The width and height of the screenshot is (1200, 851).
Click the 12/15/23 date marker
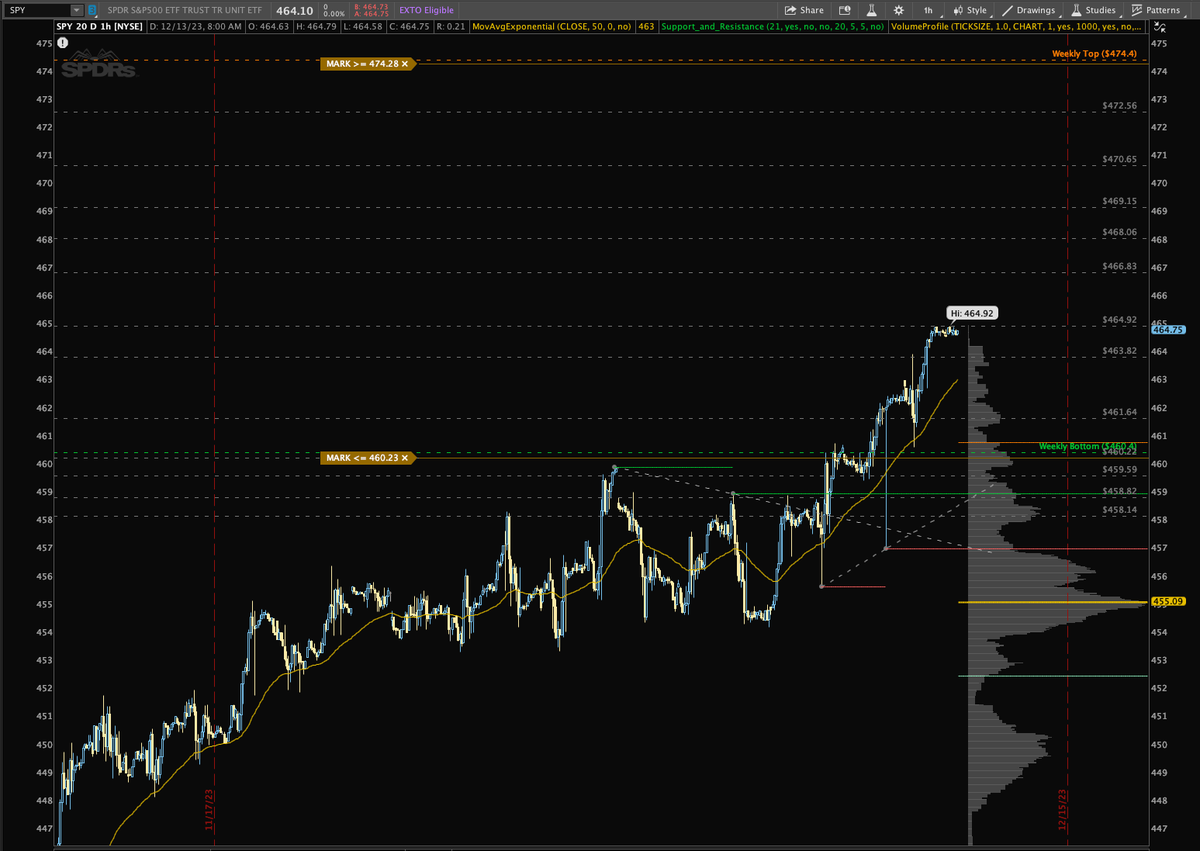click(1062, 810)
